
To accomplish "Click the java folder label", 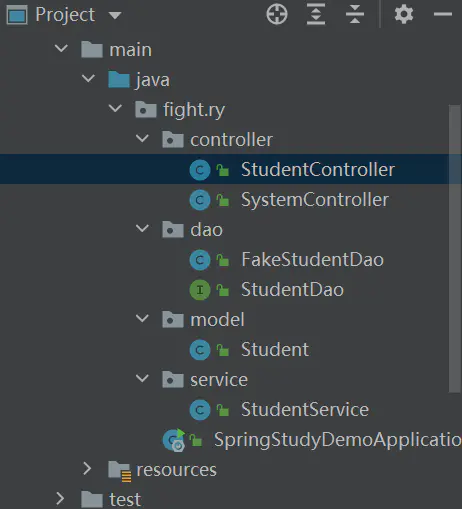I will 153,81.
